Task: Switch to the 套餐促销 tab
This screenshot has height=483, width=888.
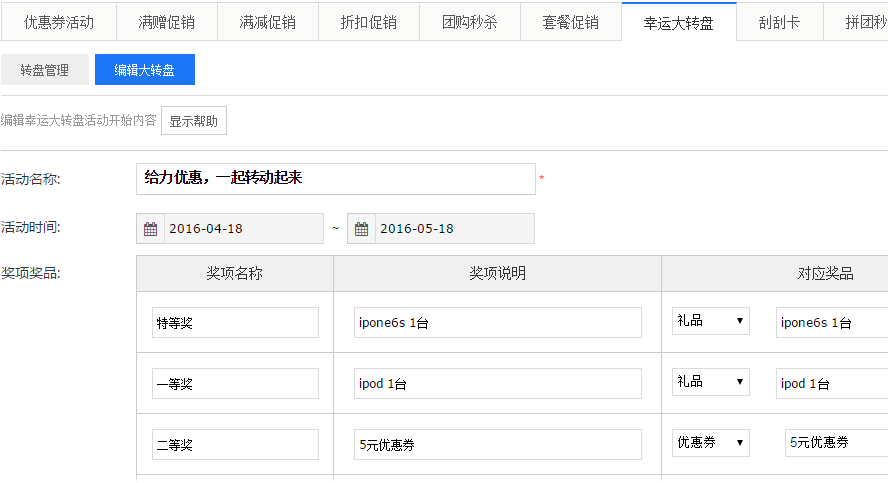Action: point(571,22)
